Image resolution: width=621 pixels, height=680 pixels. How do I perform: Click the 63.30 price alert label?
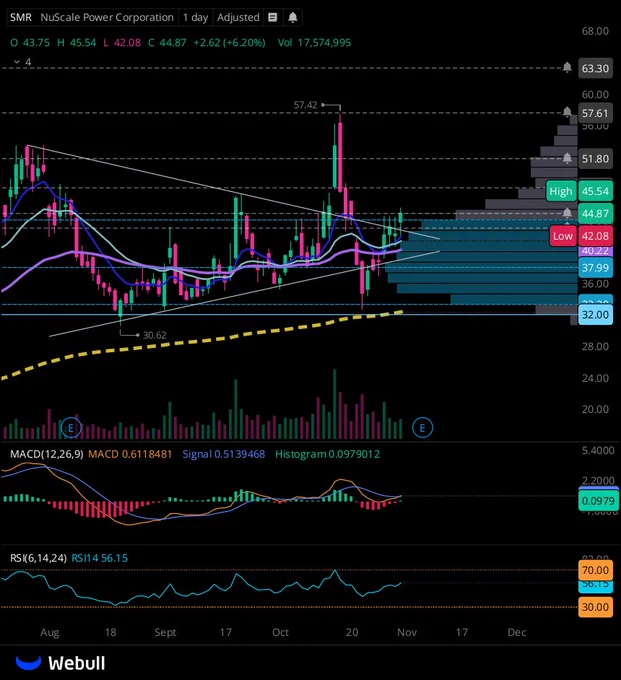(x=595, y=69)
